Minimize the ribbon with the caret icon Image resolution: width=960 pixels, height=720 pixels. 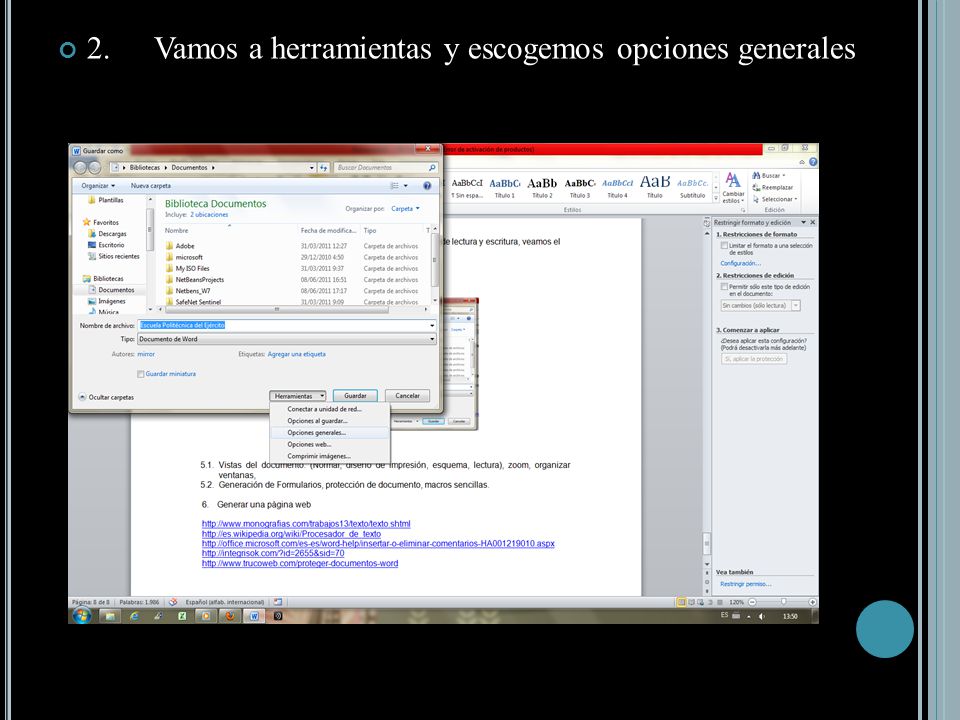(801, 162)
